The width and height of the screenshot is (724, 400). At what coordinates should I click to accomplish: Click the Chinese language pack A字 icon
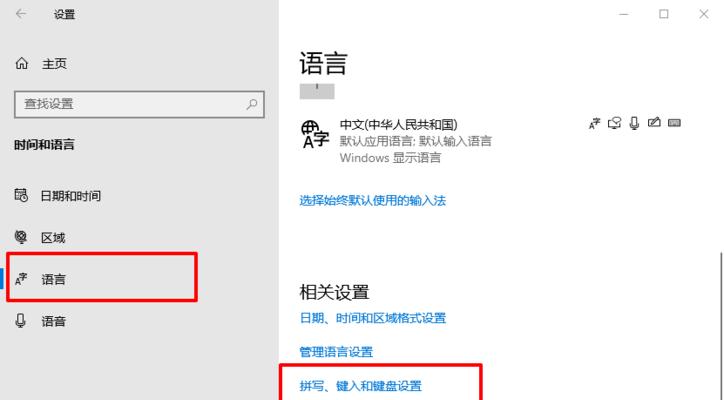(315, 134)
